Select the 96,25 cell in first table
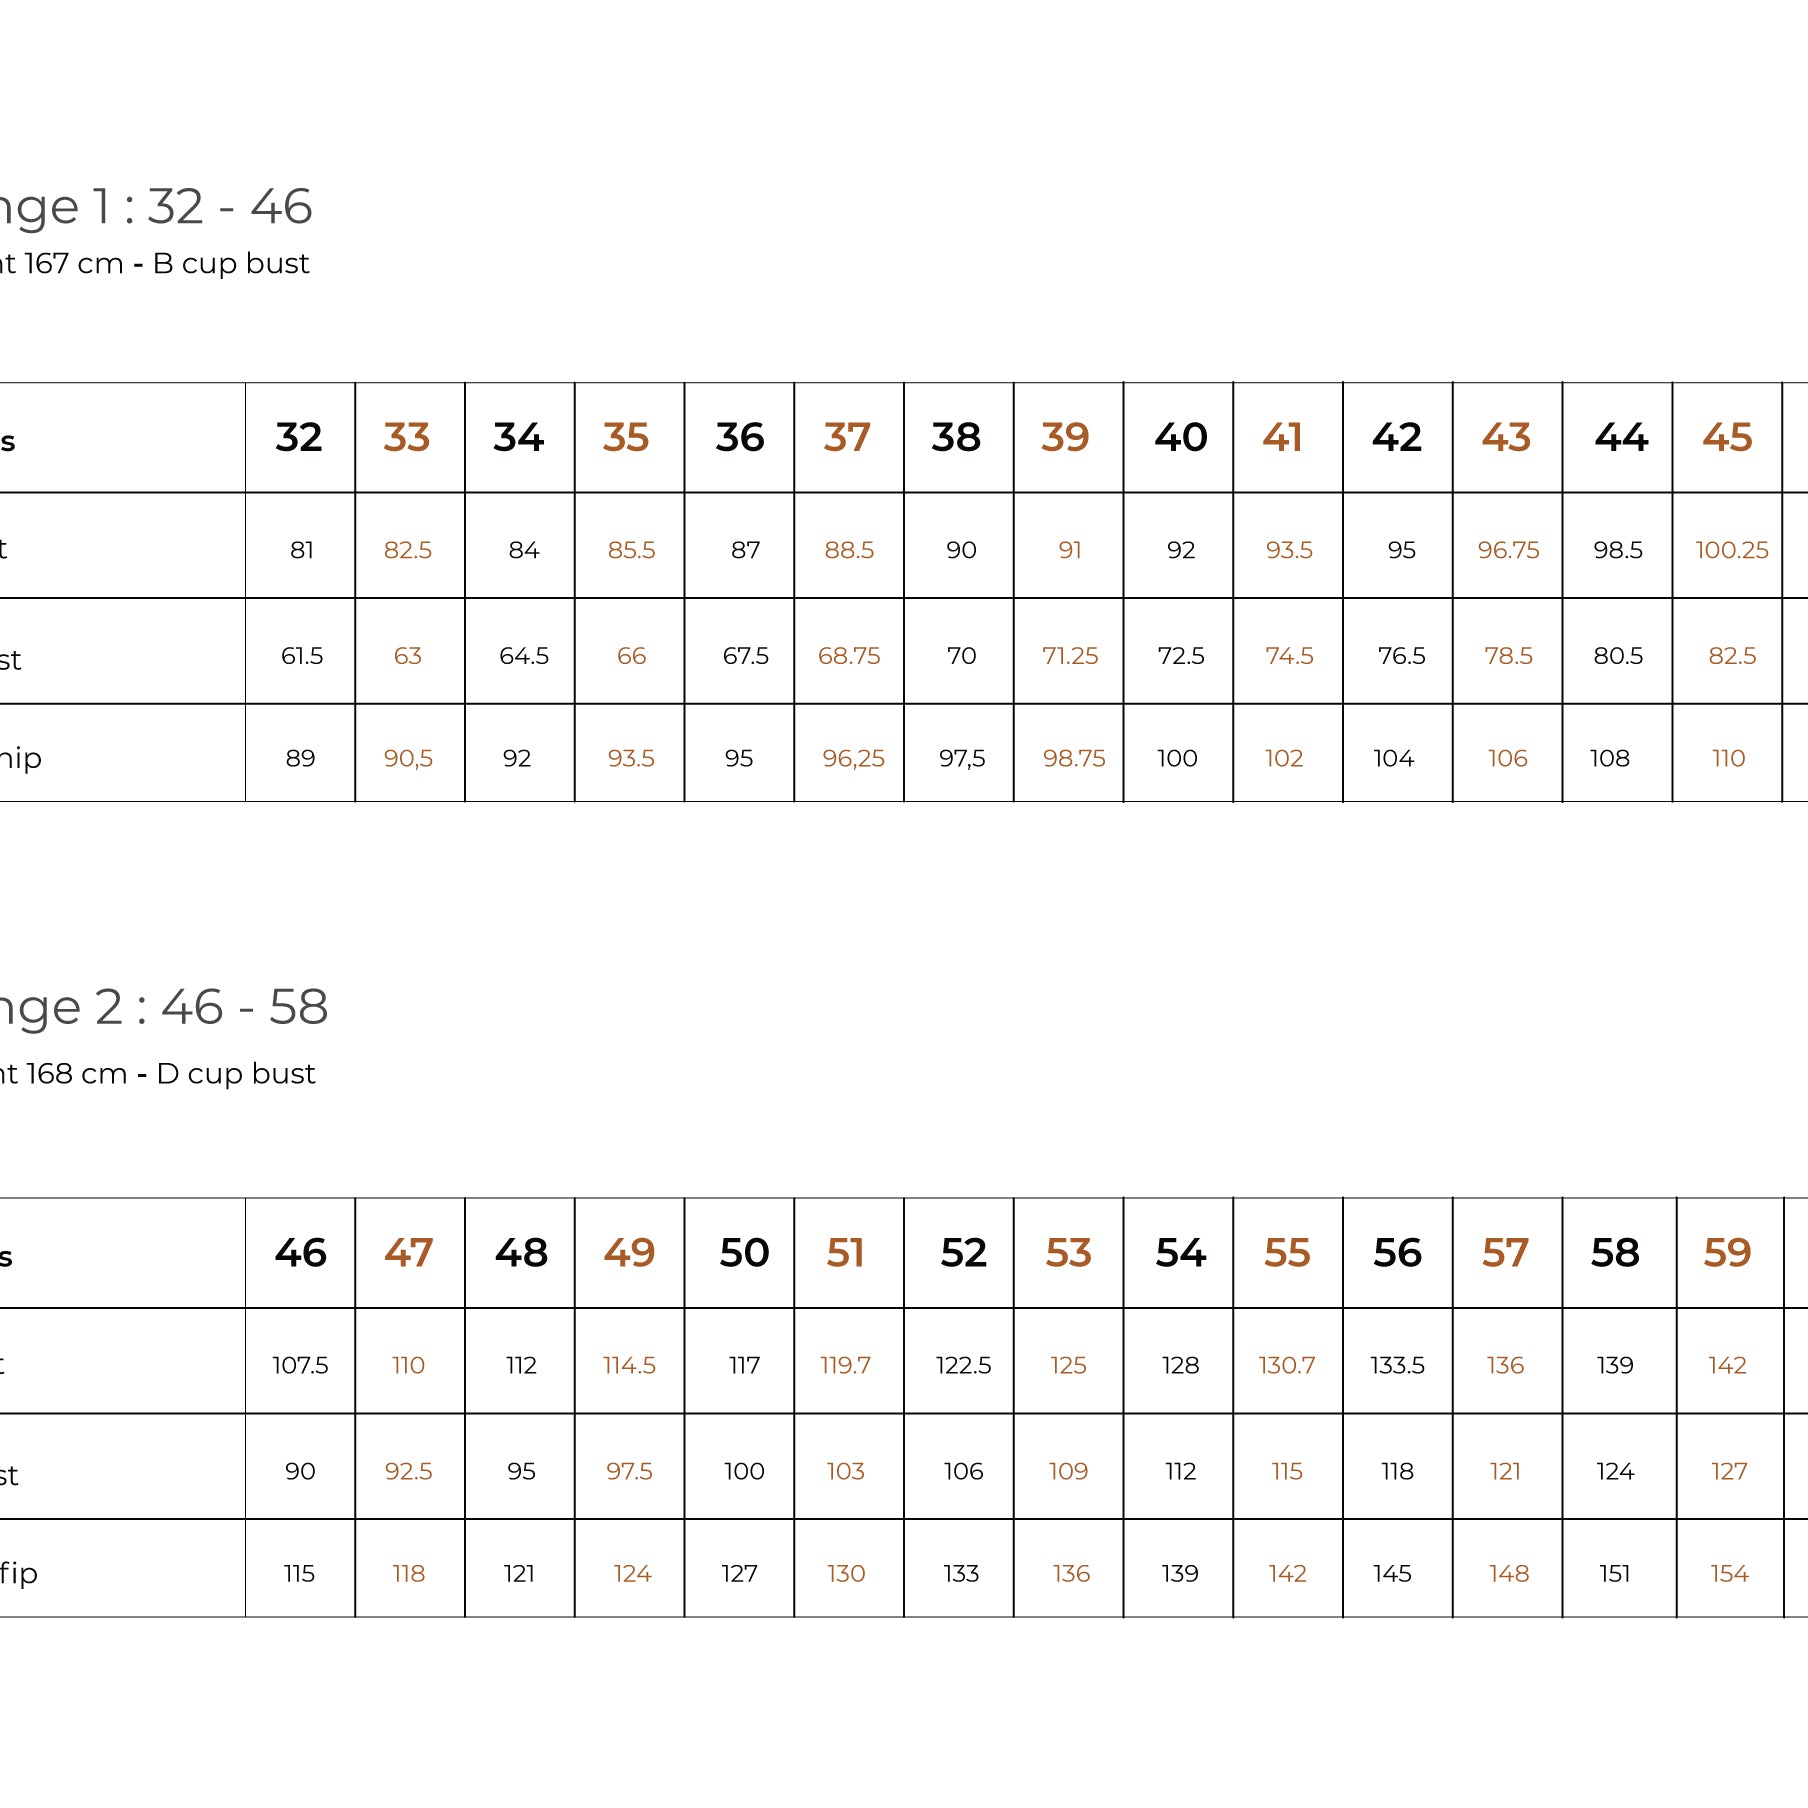 point(853,758)
